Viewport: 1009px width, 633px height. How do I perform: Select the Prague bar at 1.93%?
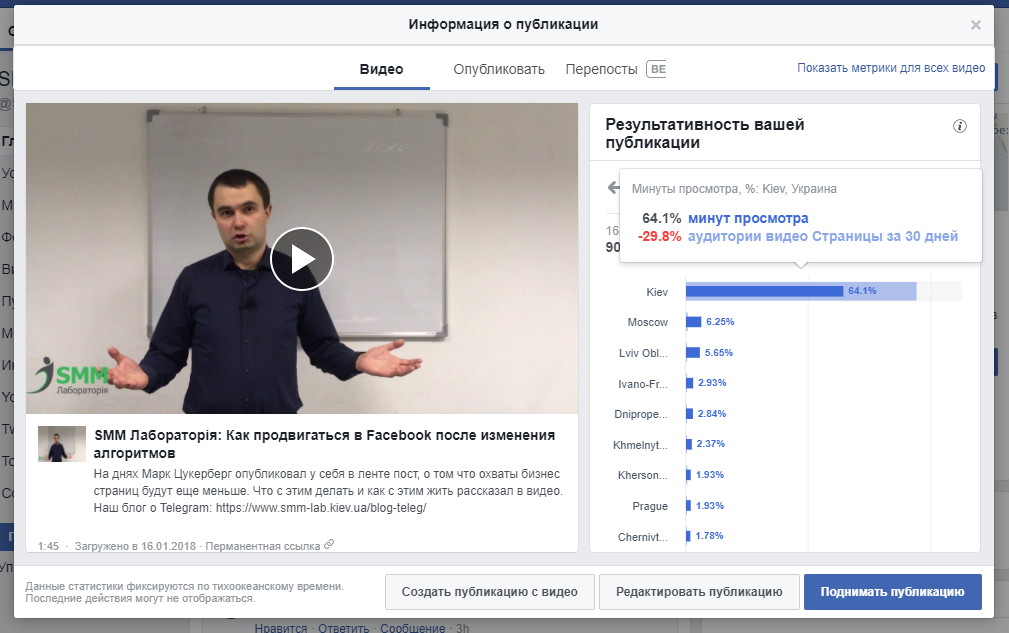(689, 506)
